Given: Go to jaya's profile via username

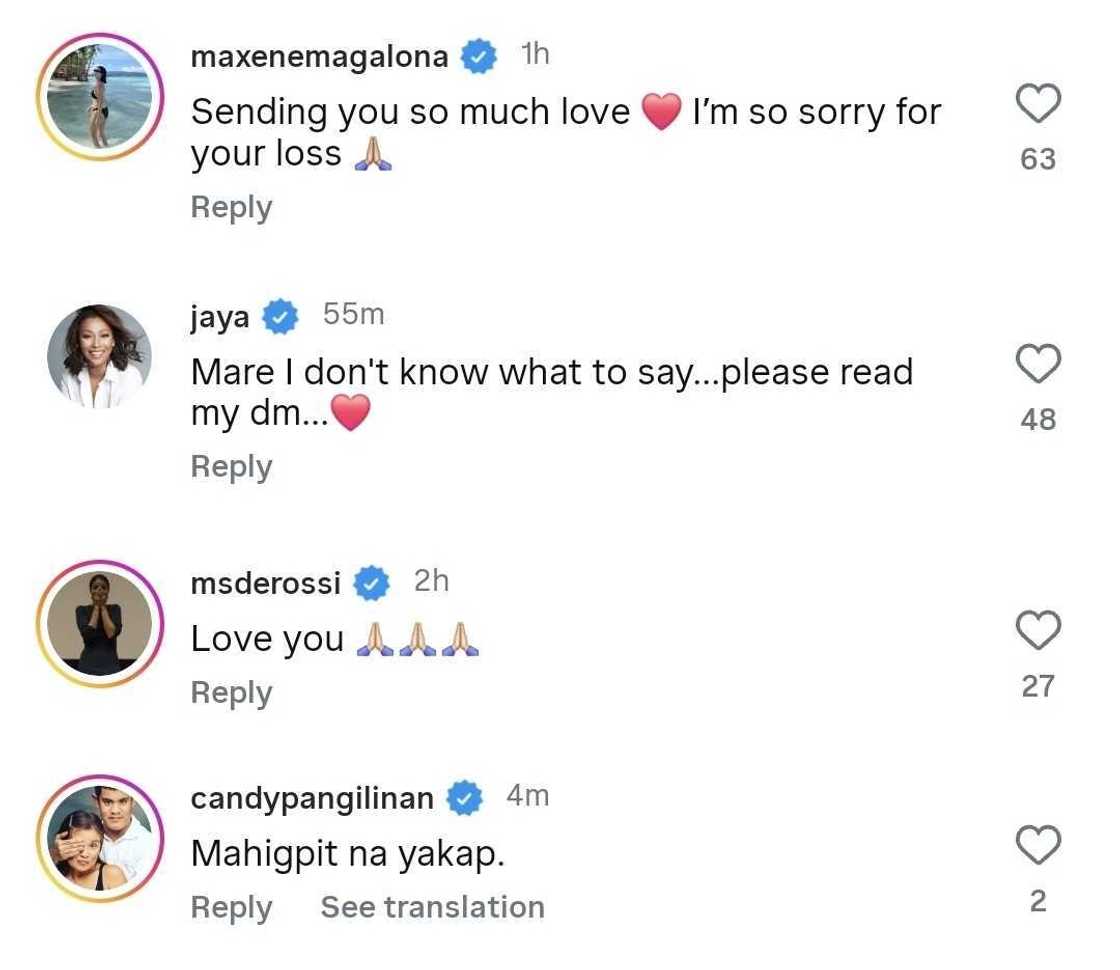Looking at the screenshot, I should point(221,317).
